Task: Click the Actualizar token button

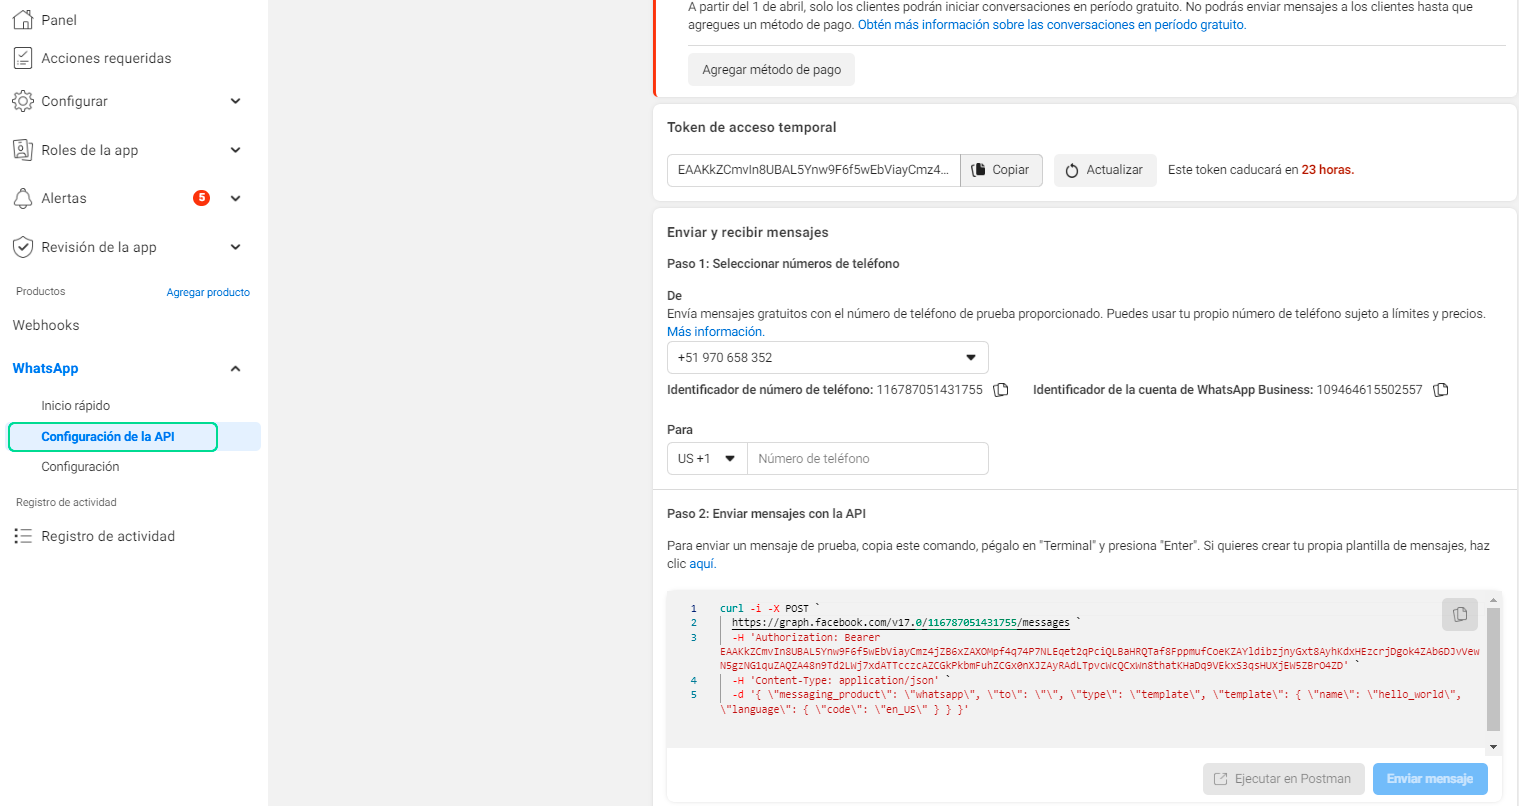Action: 1104,170
